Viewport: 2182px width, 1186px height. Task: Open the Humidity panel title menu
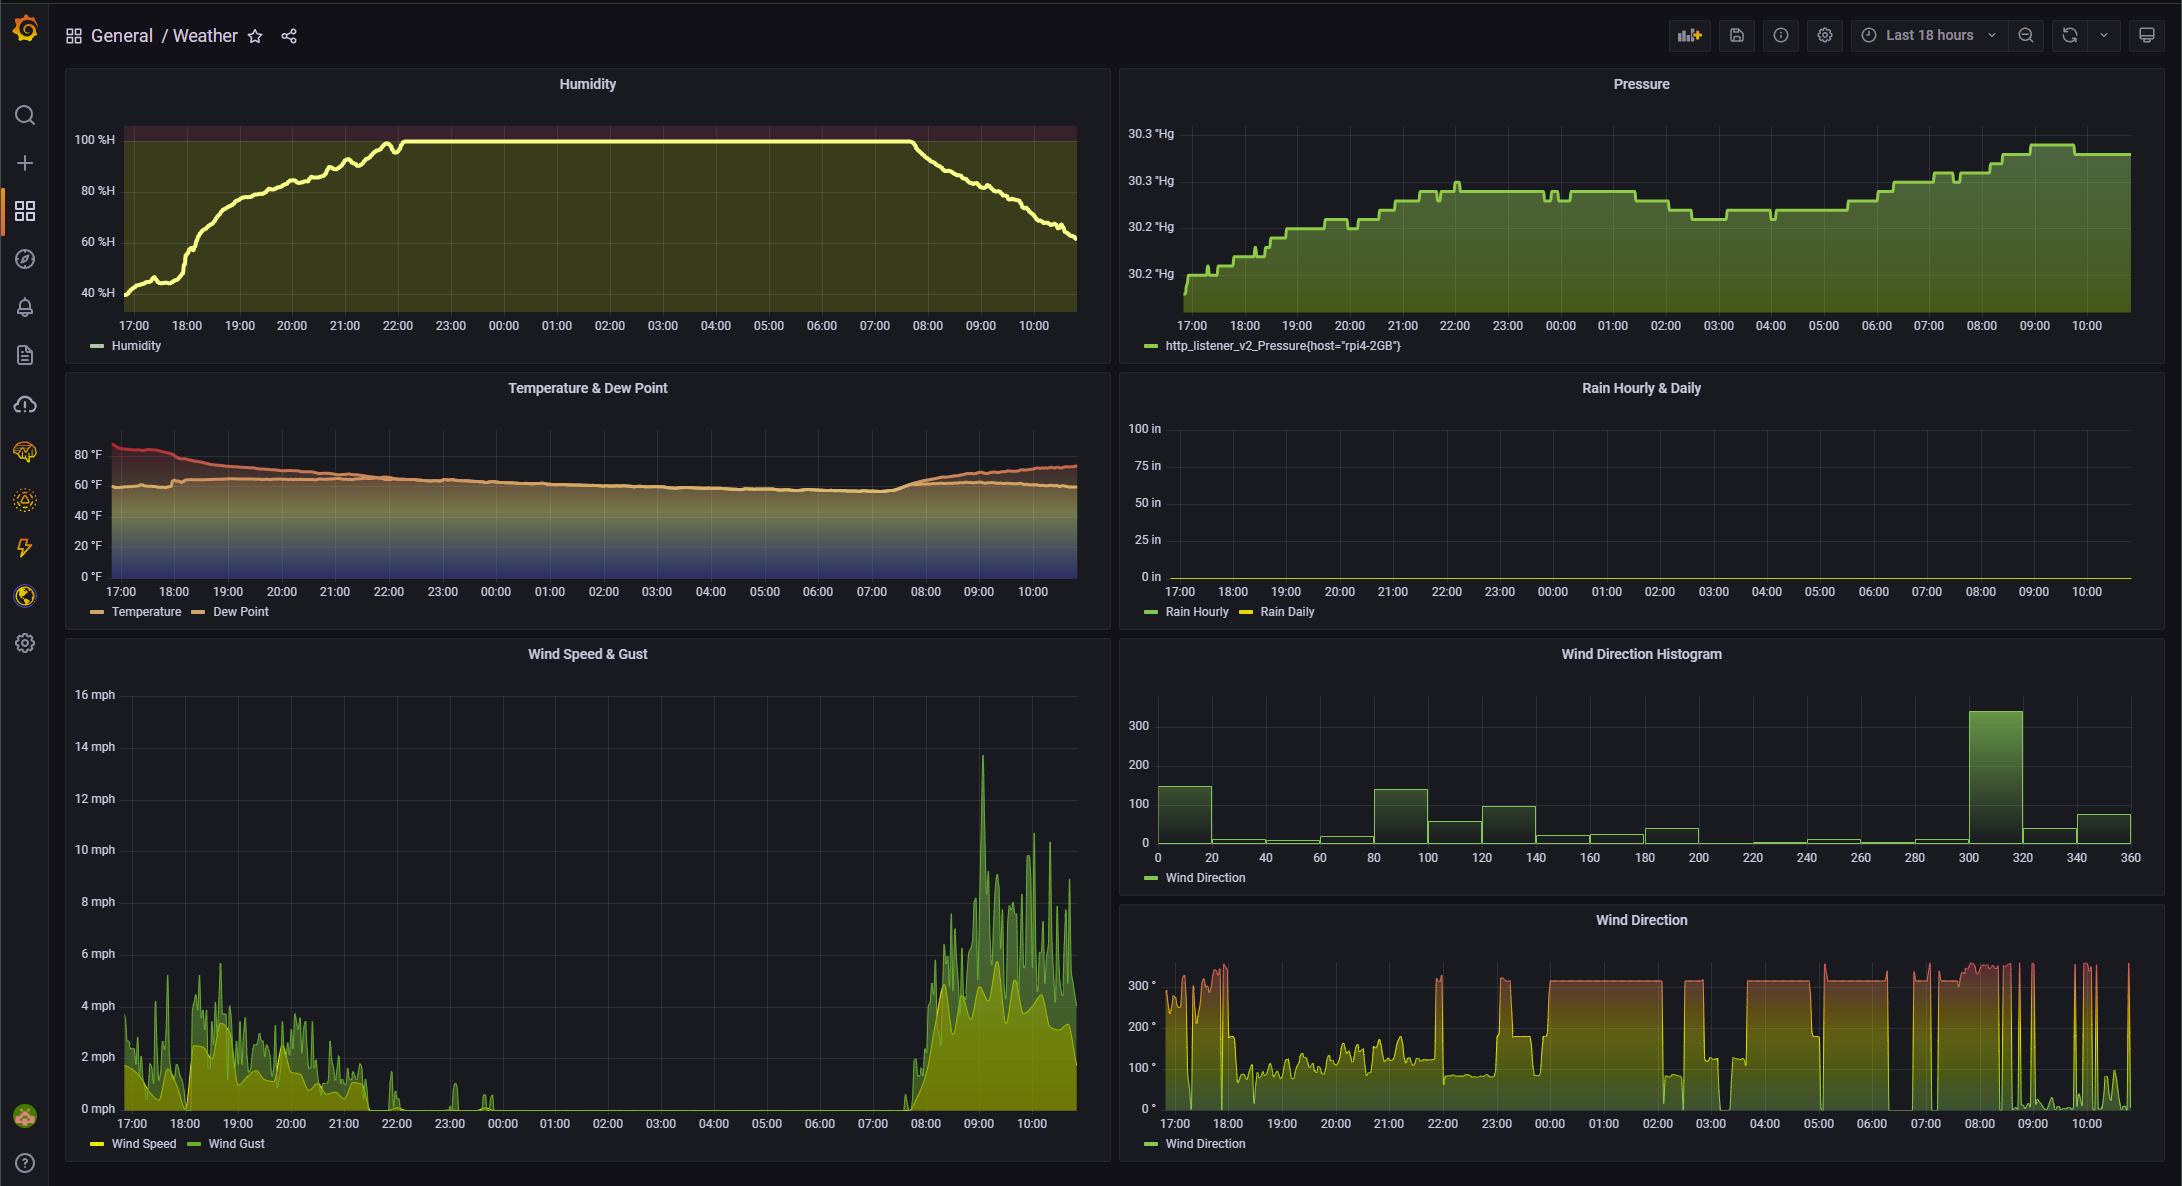point(587,84)
